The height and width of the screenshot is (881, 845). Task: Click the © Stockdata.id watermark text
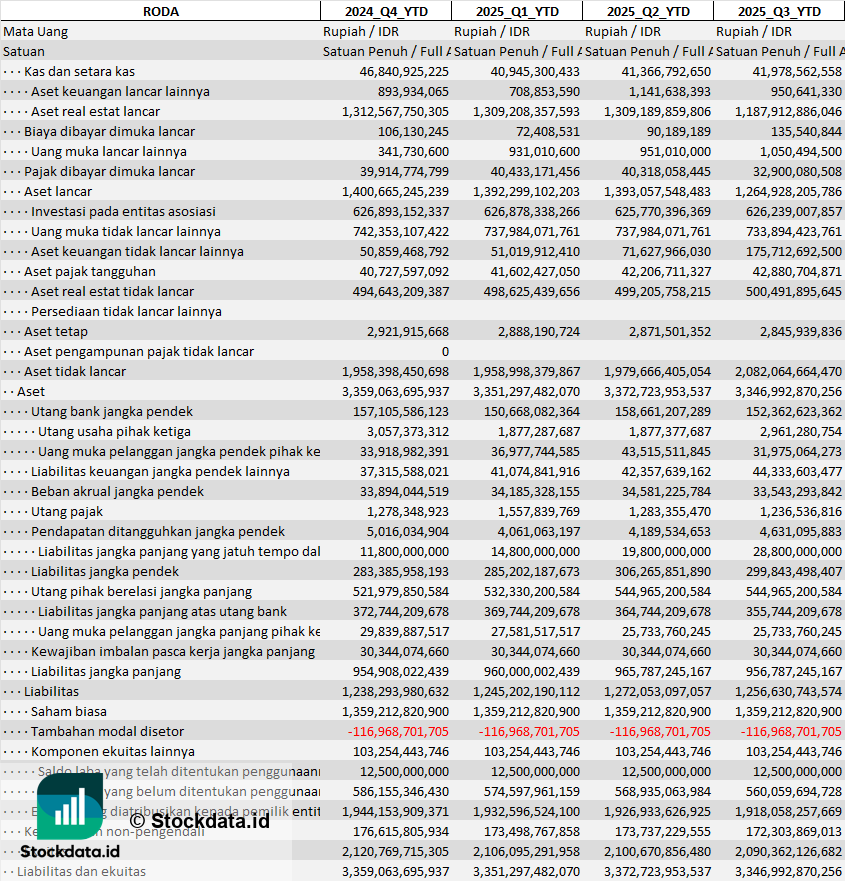pyautogui.click(x=199, y=821)
